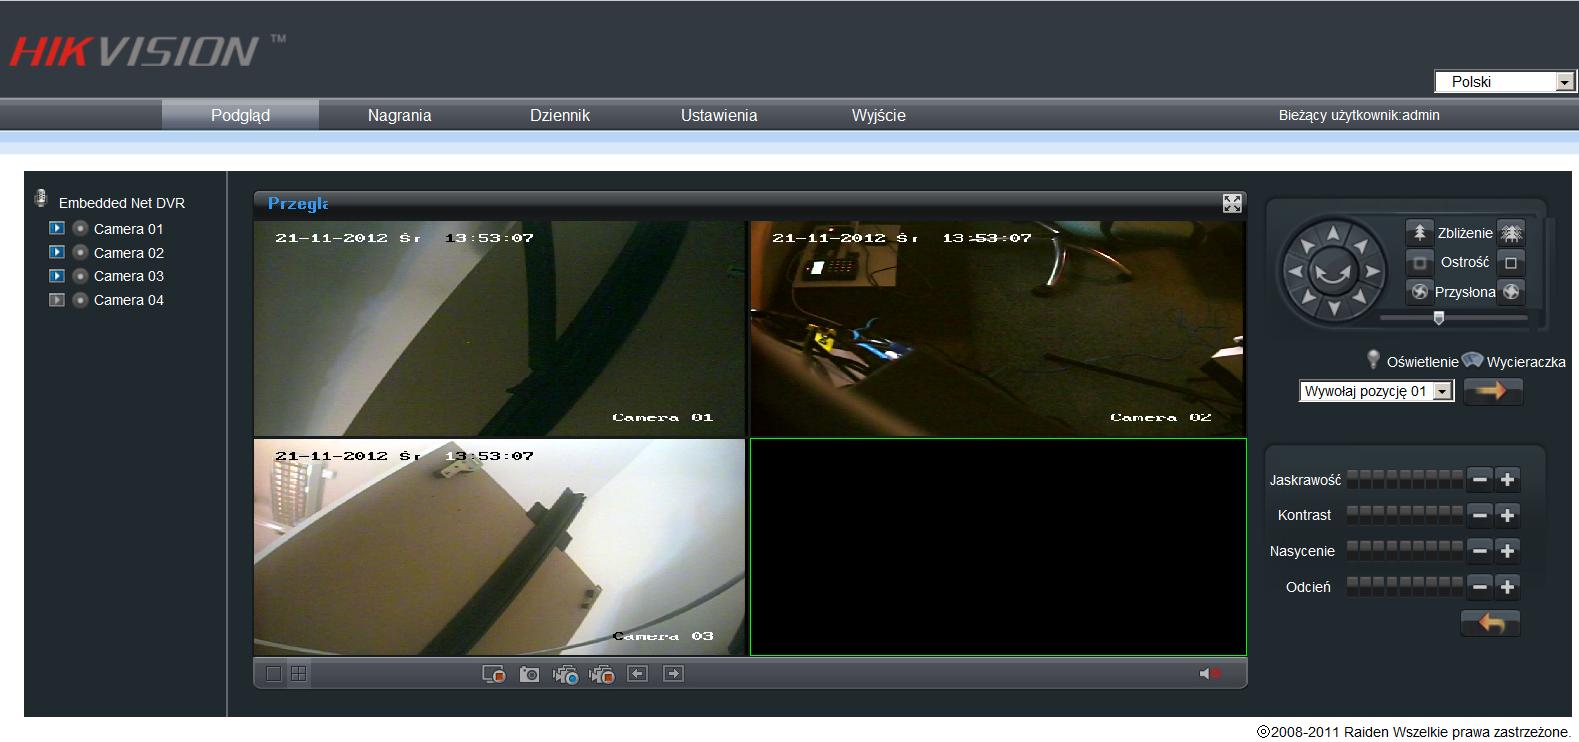1579x742 pixels.
Task: Go to selected preset with orange arrow
Action: [1492, 391]
